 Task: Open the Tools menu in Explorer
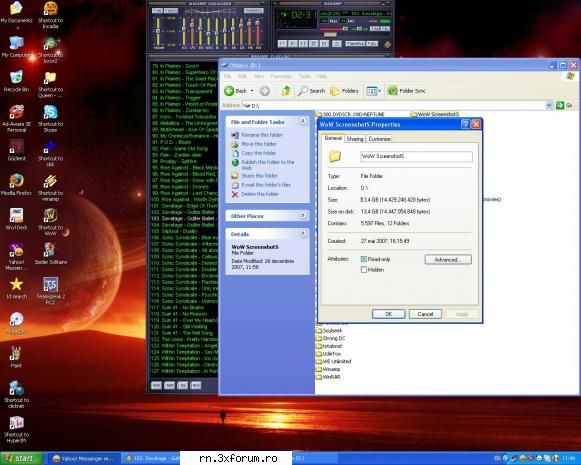[305, 76]
